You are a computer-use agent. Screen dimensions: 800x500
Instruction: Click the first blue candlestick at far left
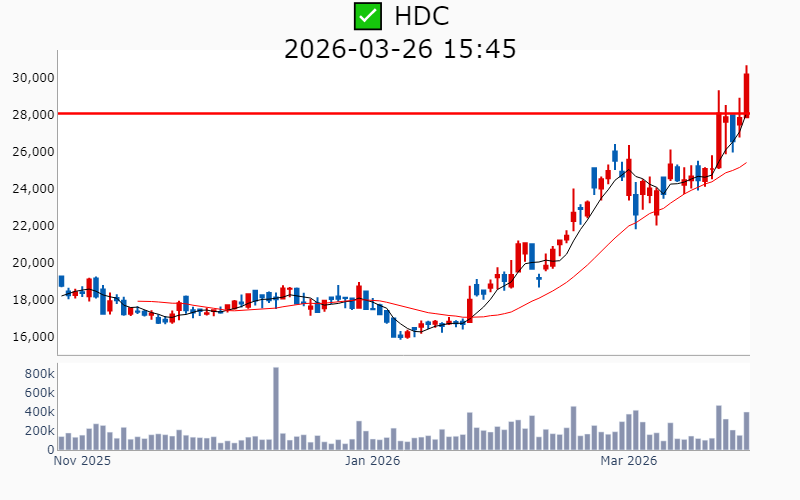click(x=61, y=282)
